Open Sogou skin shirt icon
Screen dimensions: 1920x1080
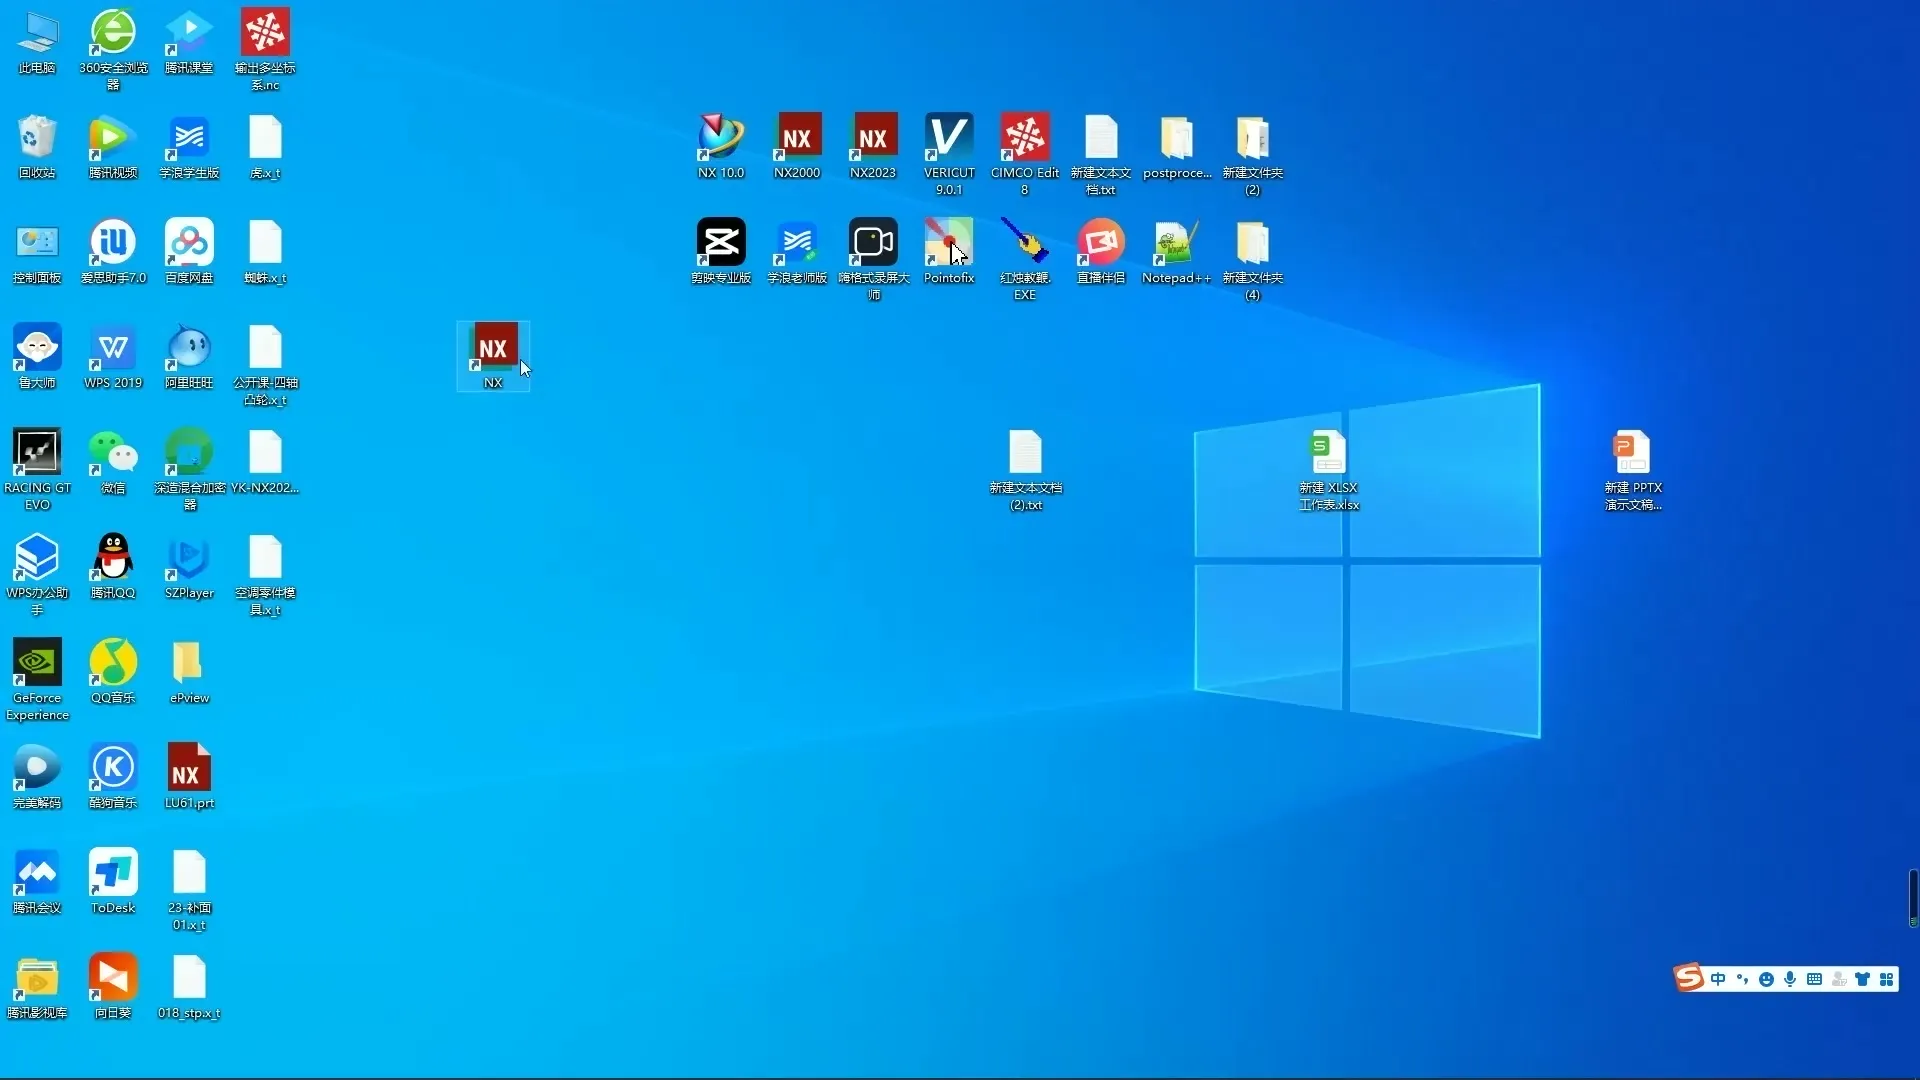(1862, 979)
